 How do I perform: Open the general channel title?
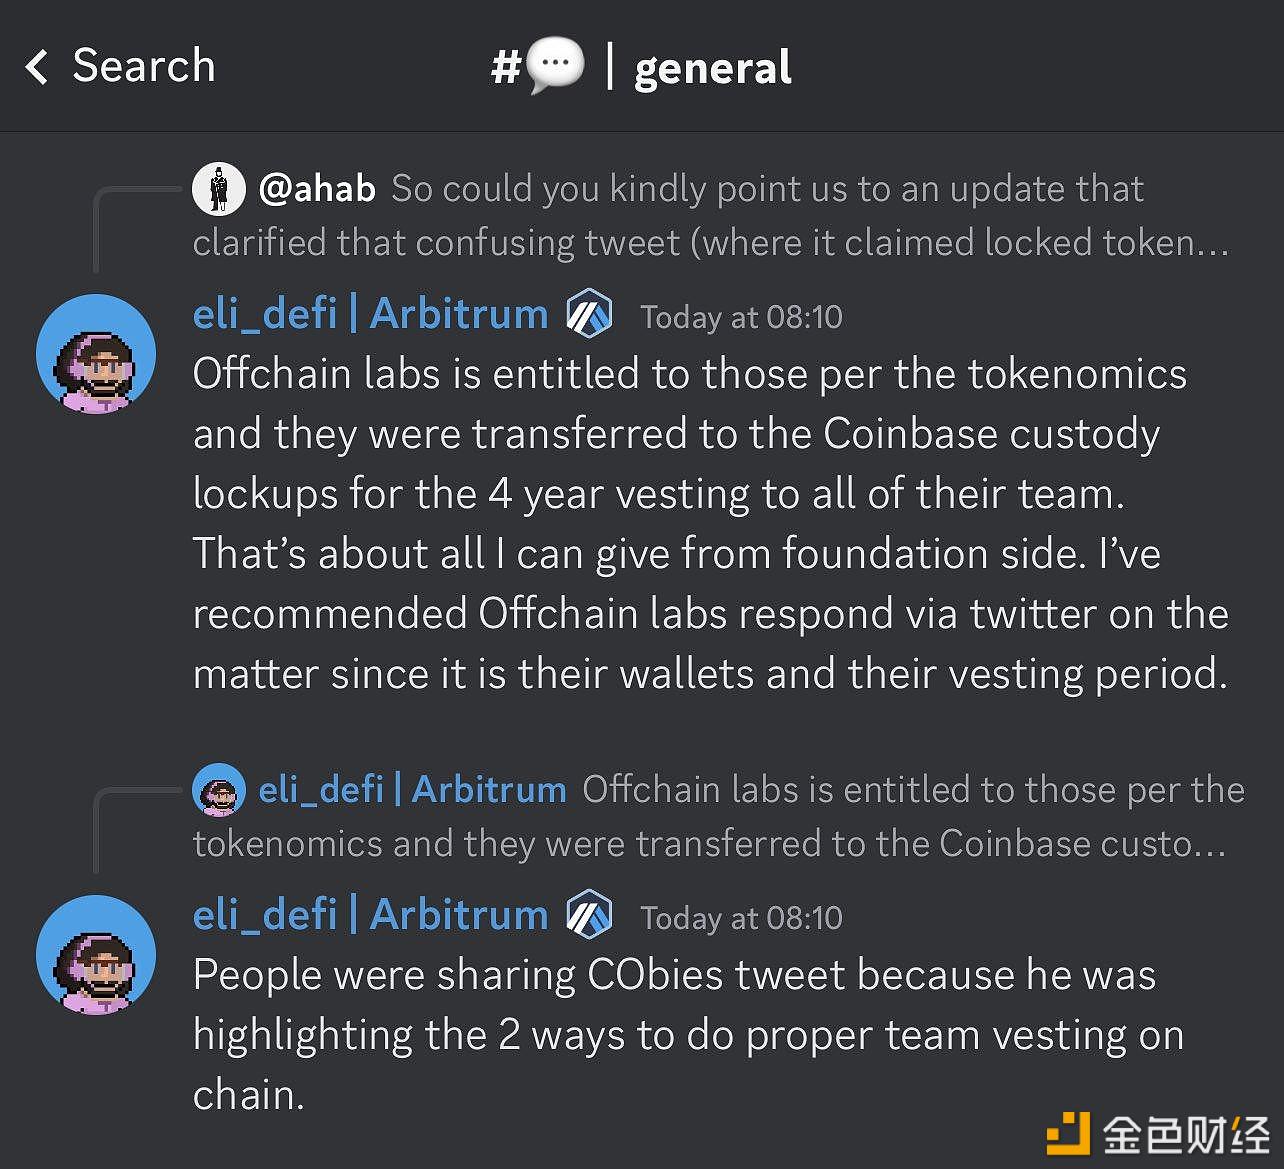tap(712, 68)
